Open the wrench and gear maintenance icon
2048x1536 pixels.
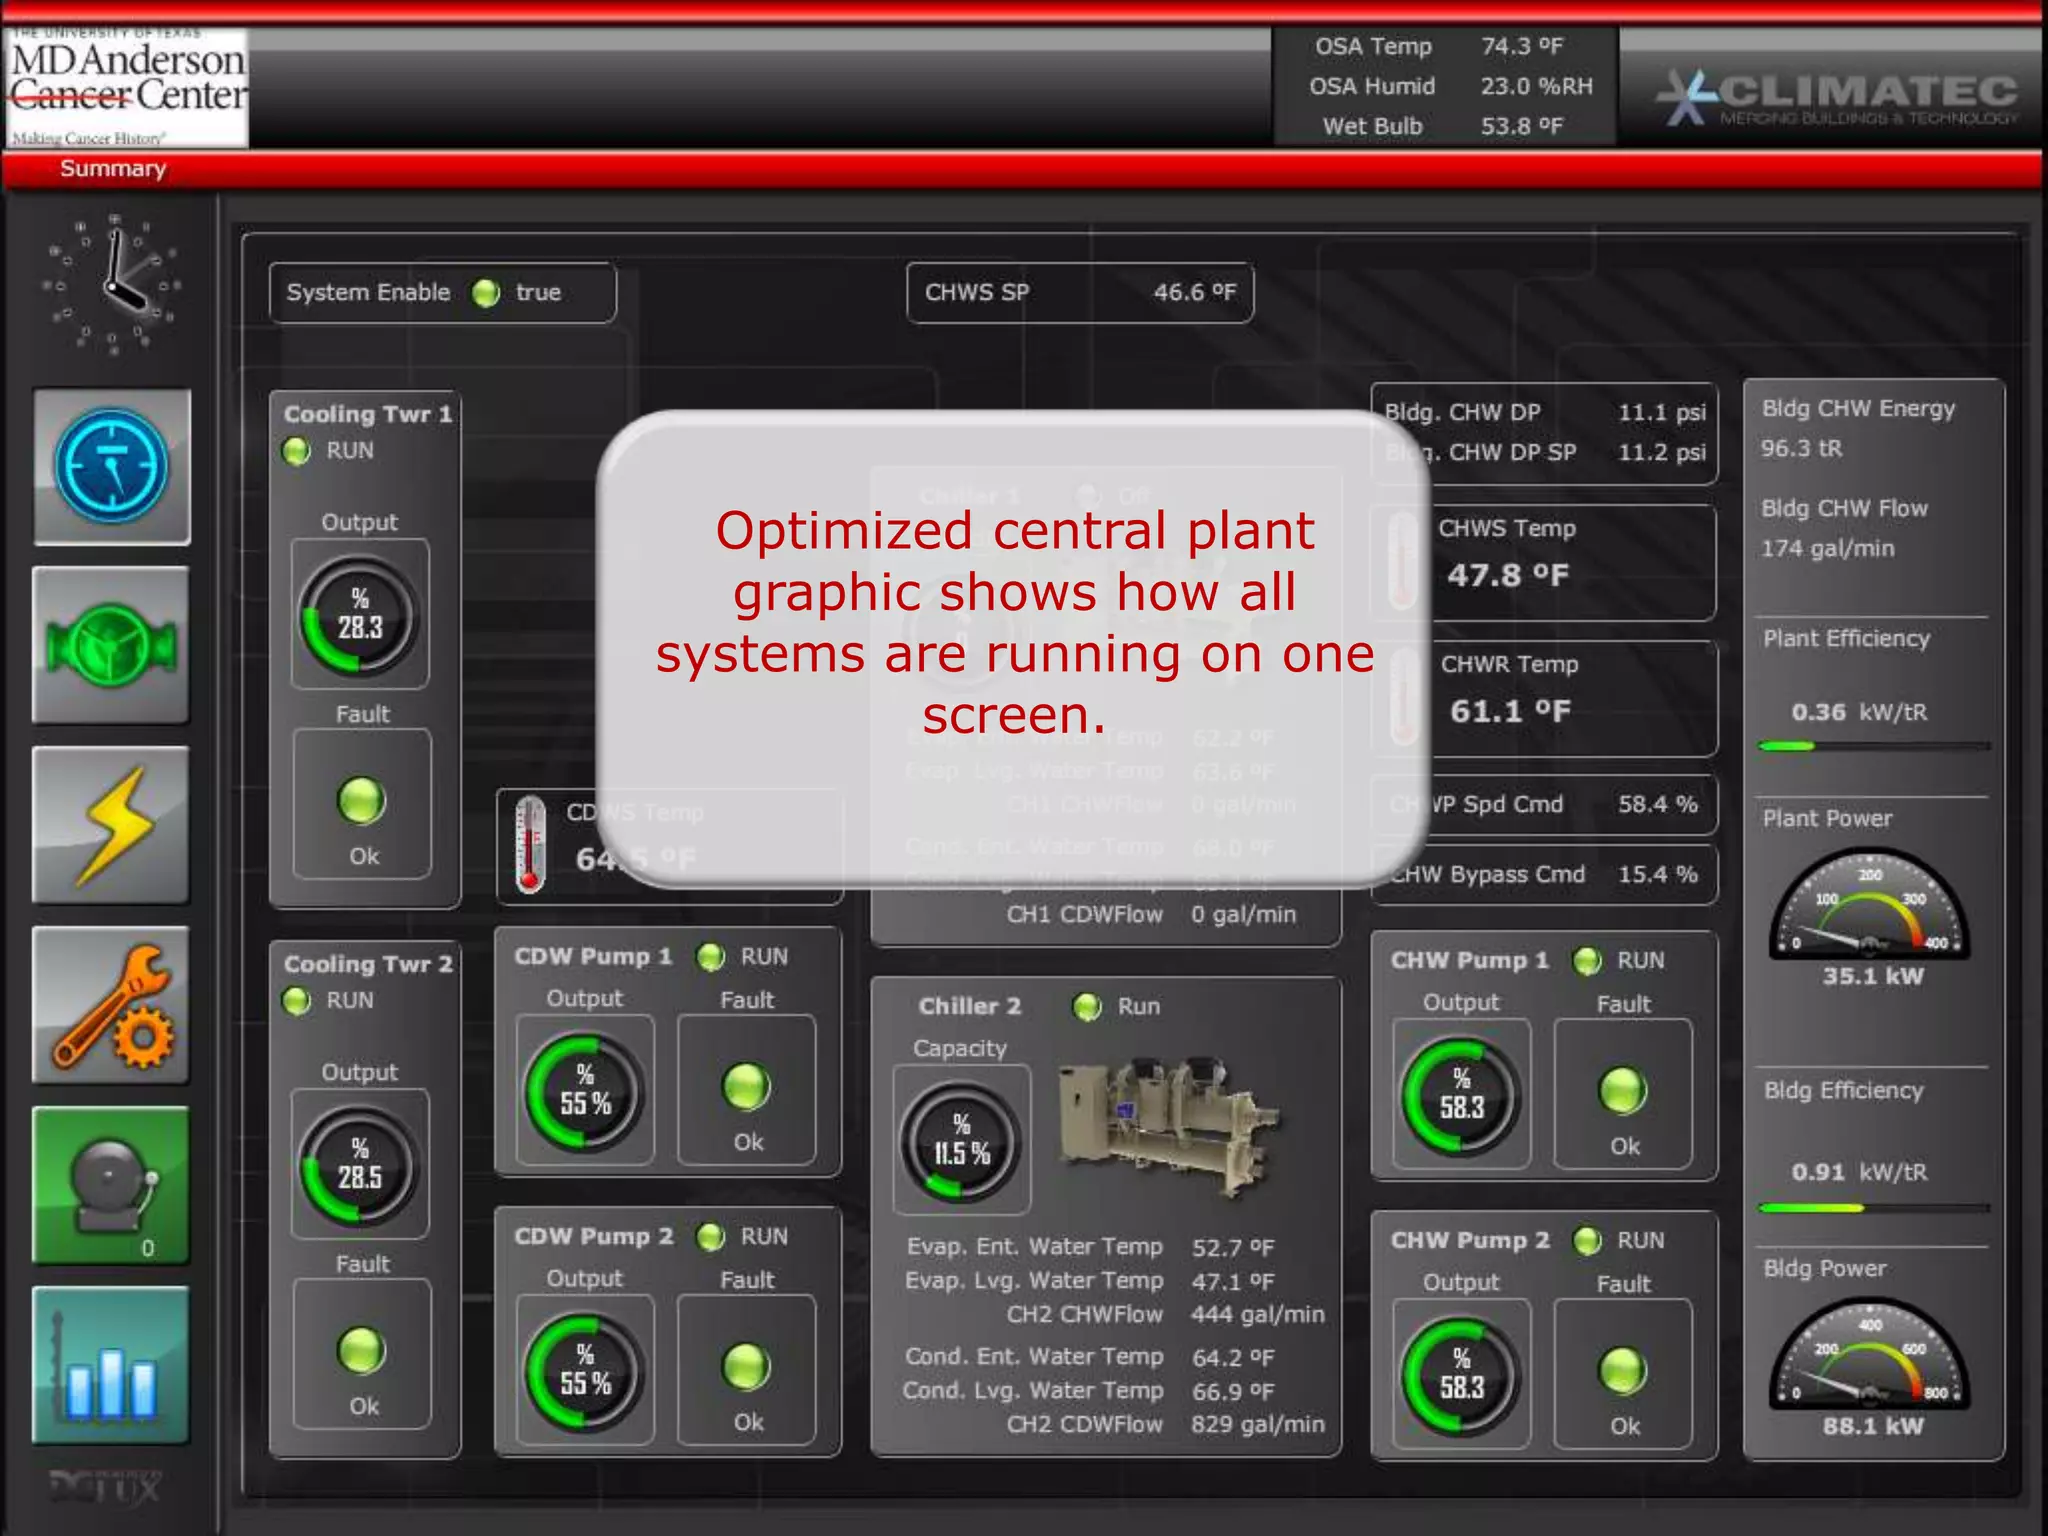pos(111,1005)
